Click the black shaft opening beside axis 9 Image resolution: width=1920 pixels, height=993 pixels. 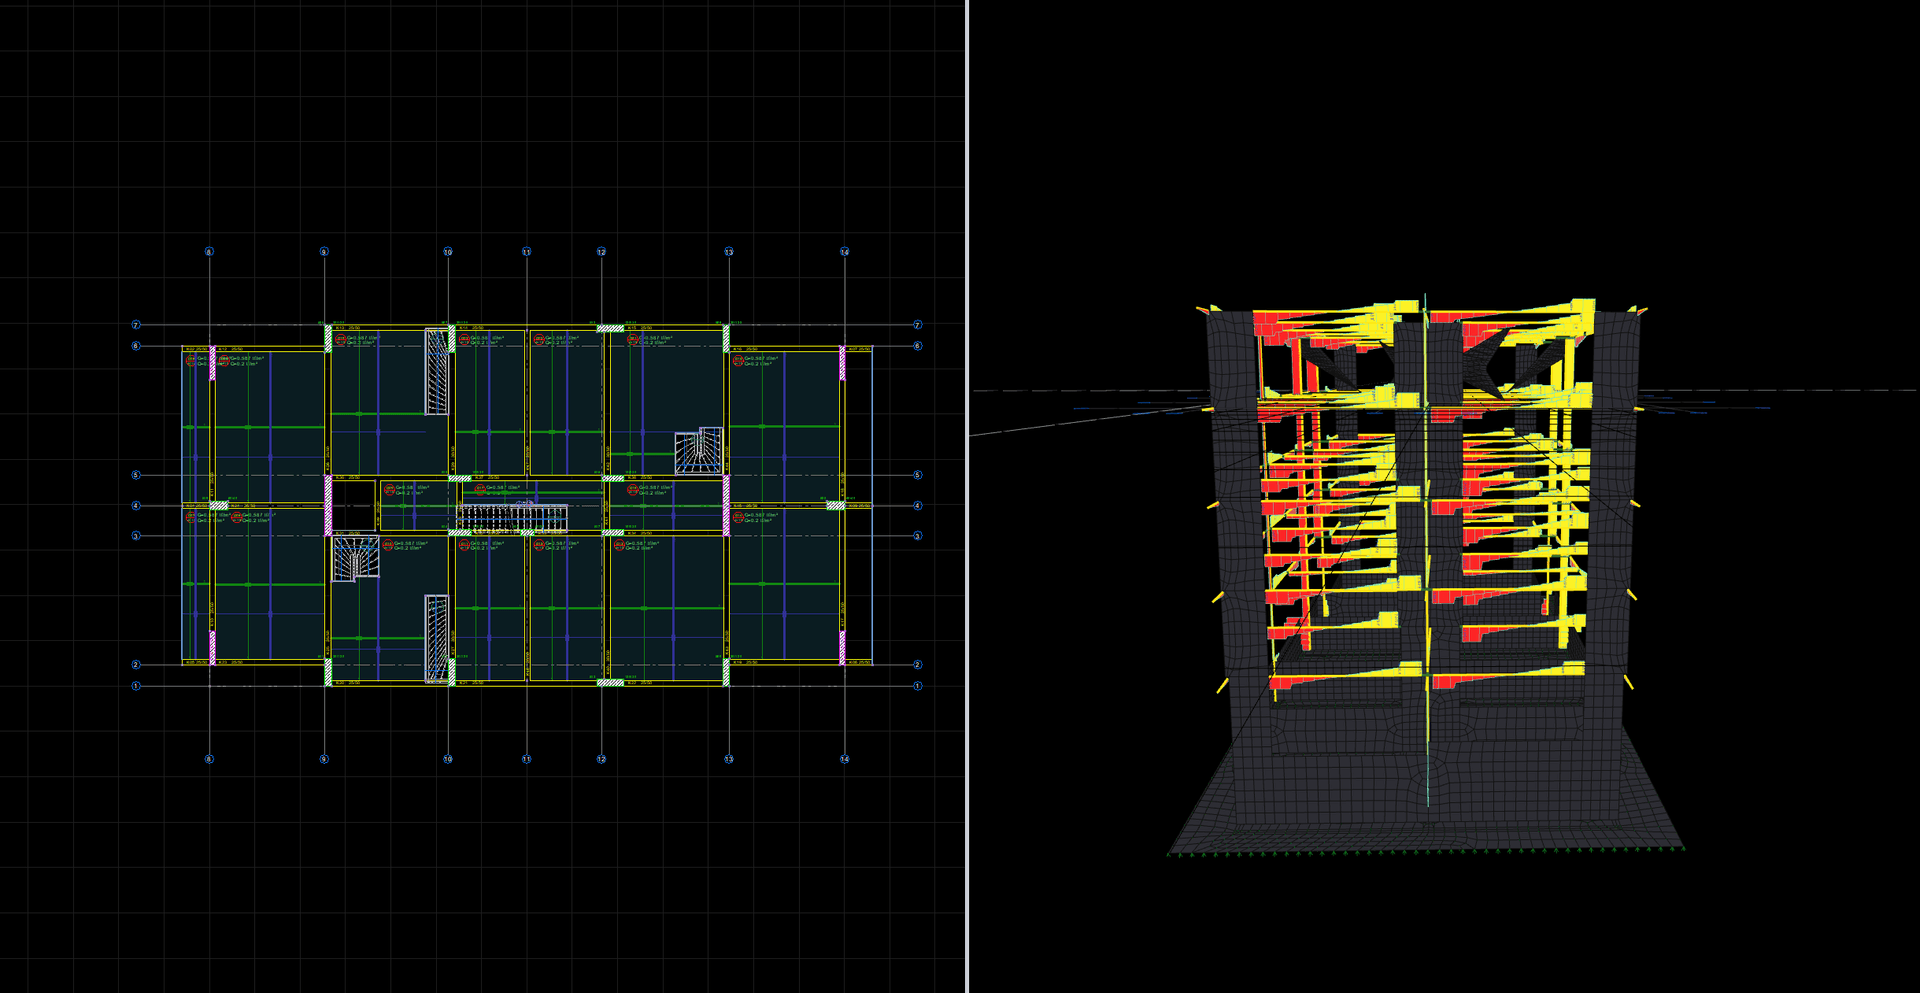353,505
